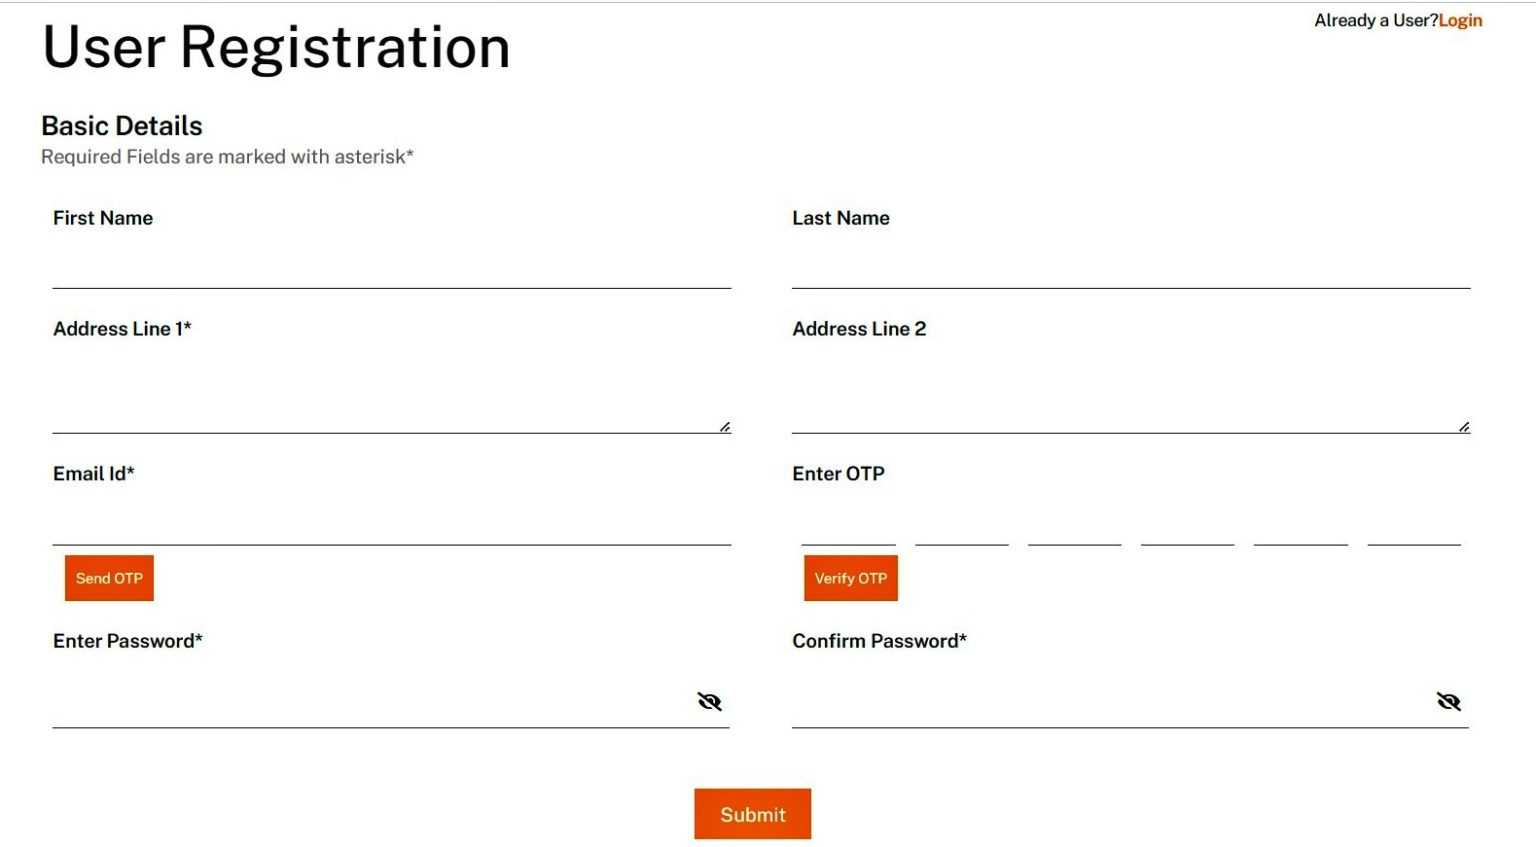Viewport: 1536px width, 847px height.
Task: Click the resize handle on Address Line 2
Action: (x=1464, y=424)
